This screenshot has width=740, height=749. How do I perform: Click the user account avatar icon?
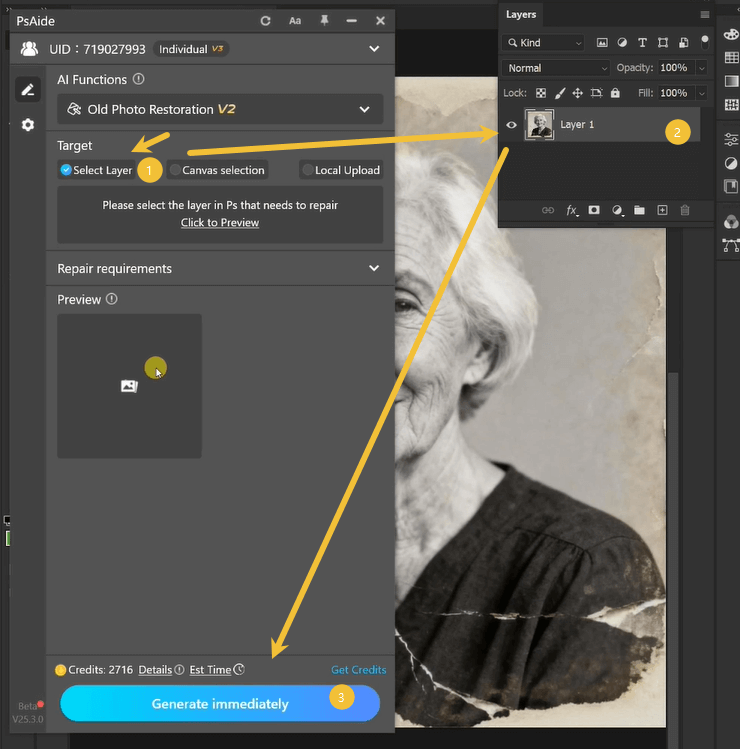click(30, 49)
